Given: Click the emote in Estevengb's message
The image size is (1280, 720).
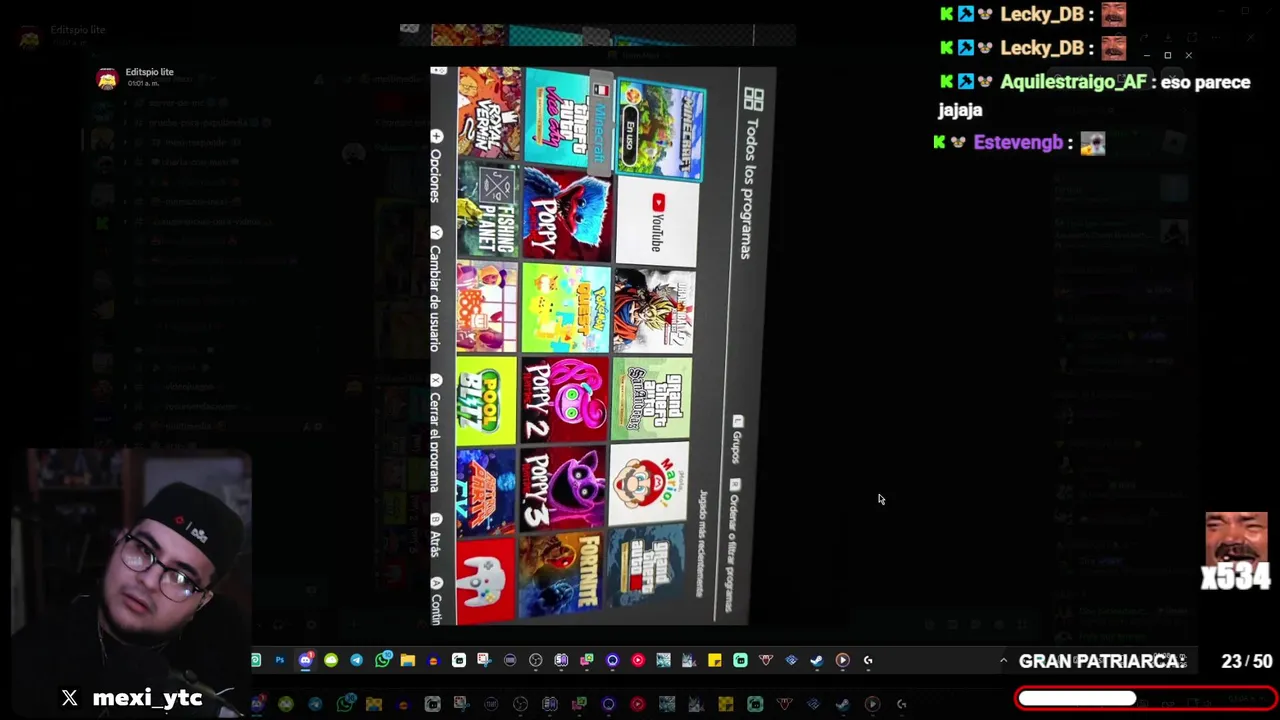Looking at the screenshot, I should pyautogui.click(x=1092, y=143).
